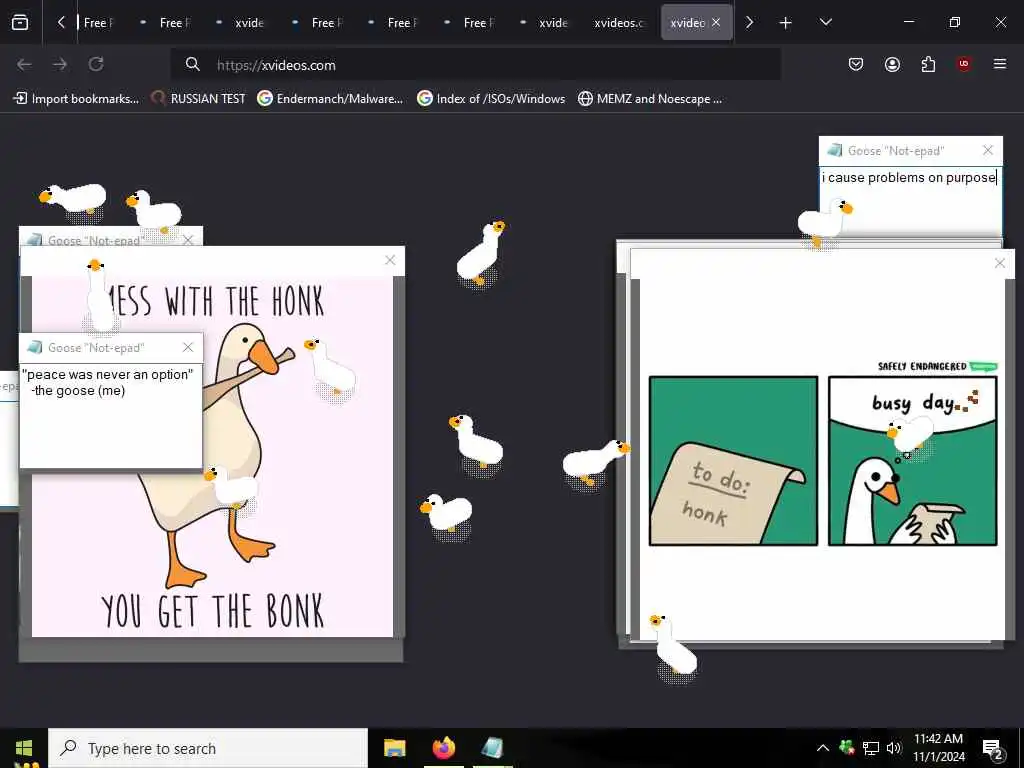Viewport: 1024px width, 768px height.
Task: Open Import bookmarks bookmark
Action: click(76, 99)
